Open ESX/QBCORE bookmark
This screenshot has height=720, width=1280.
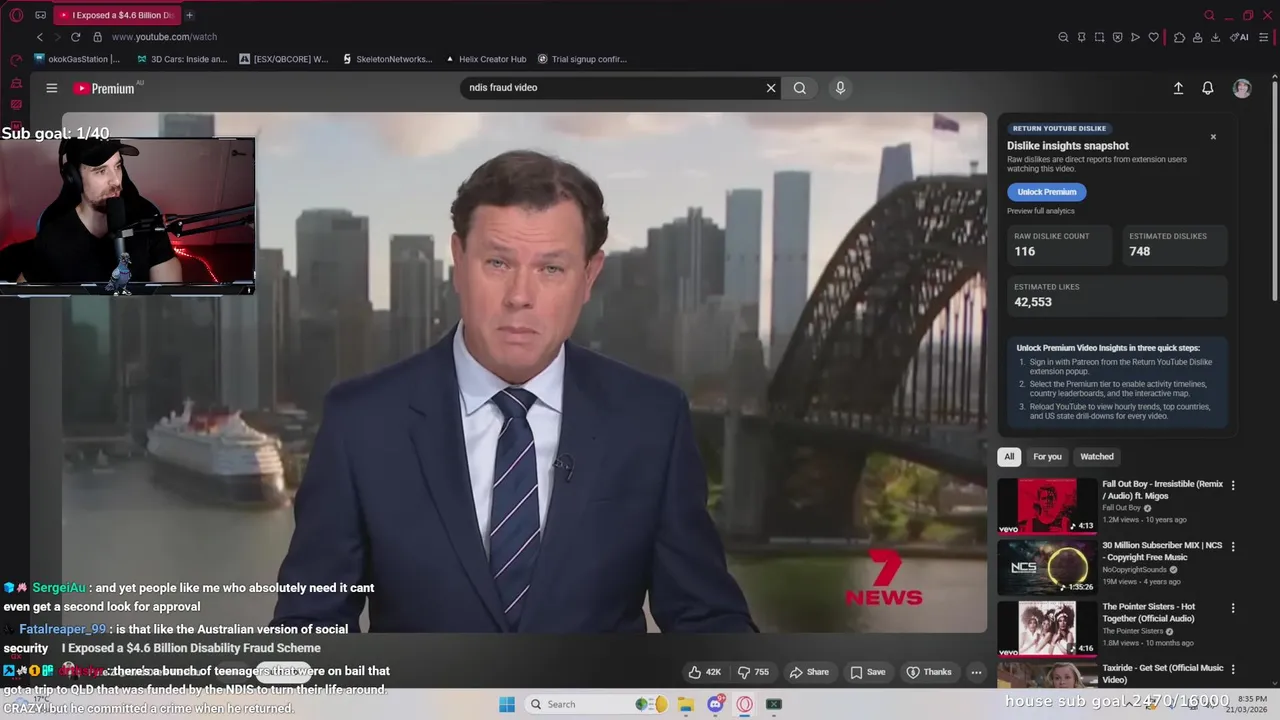click(x=283, y=59)
